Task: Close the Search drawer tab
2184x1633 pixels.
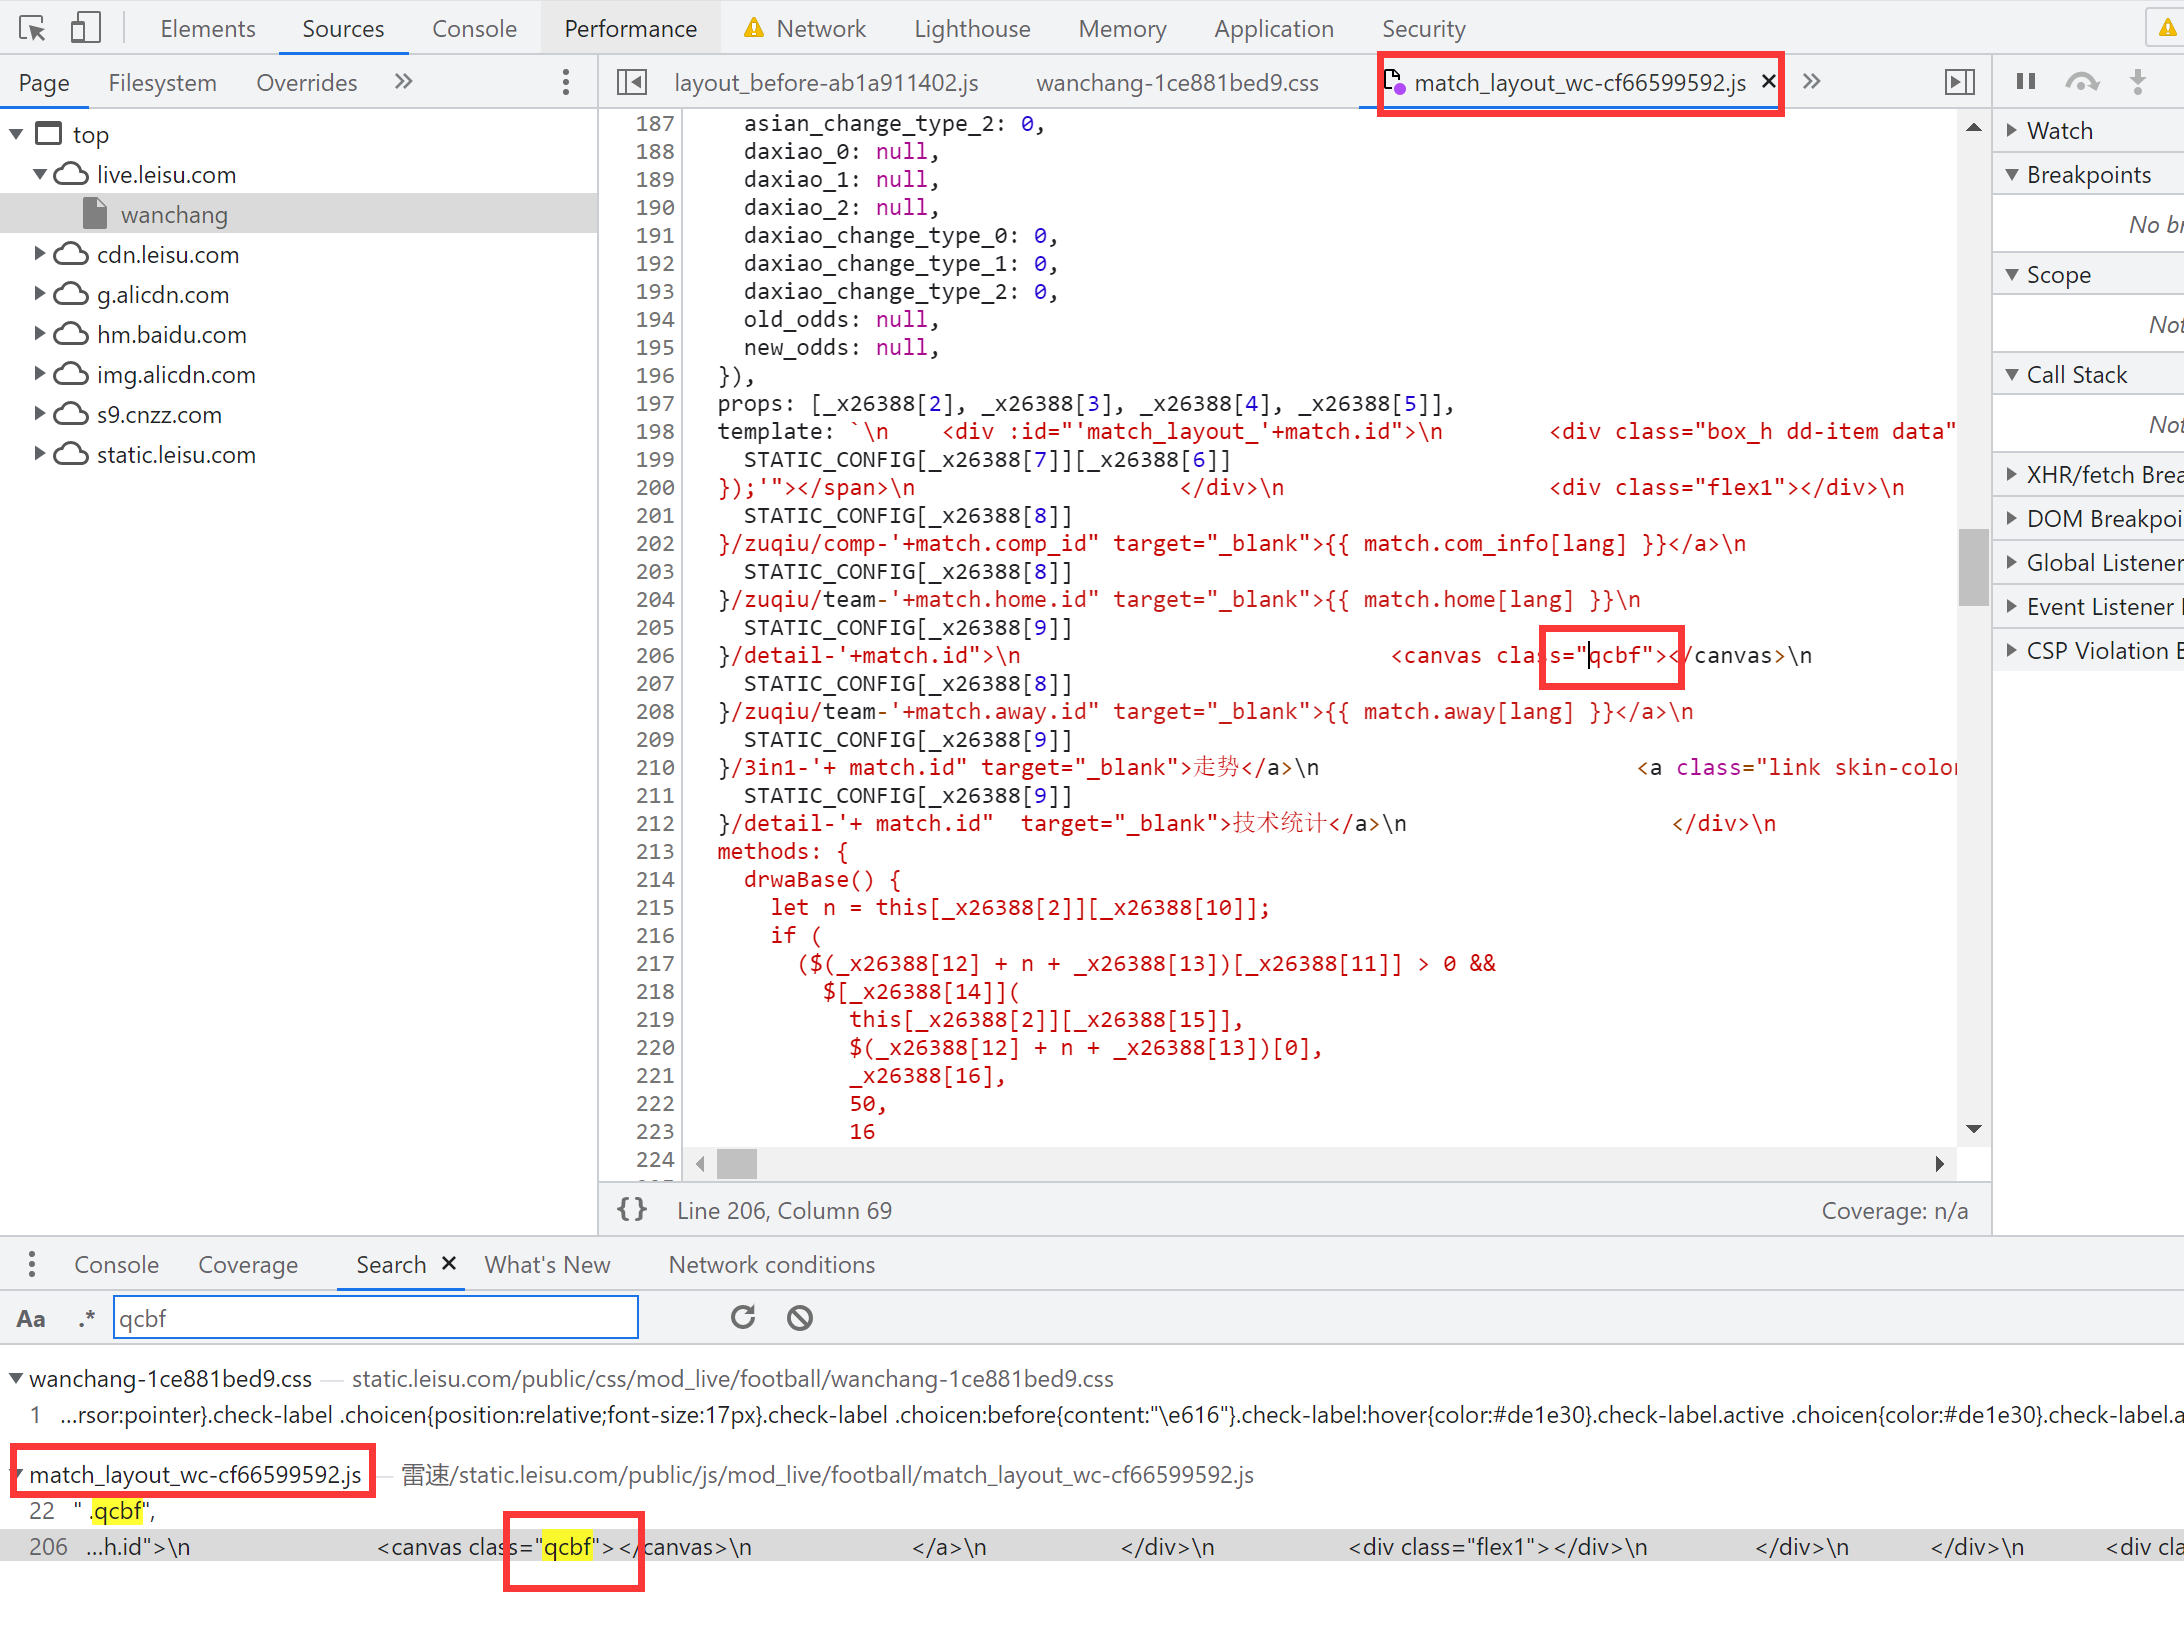Action: [449, 1263]
